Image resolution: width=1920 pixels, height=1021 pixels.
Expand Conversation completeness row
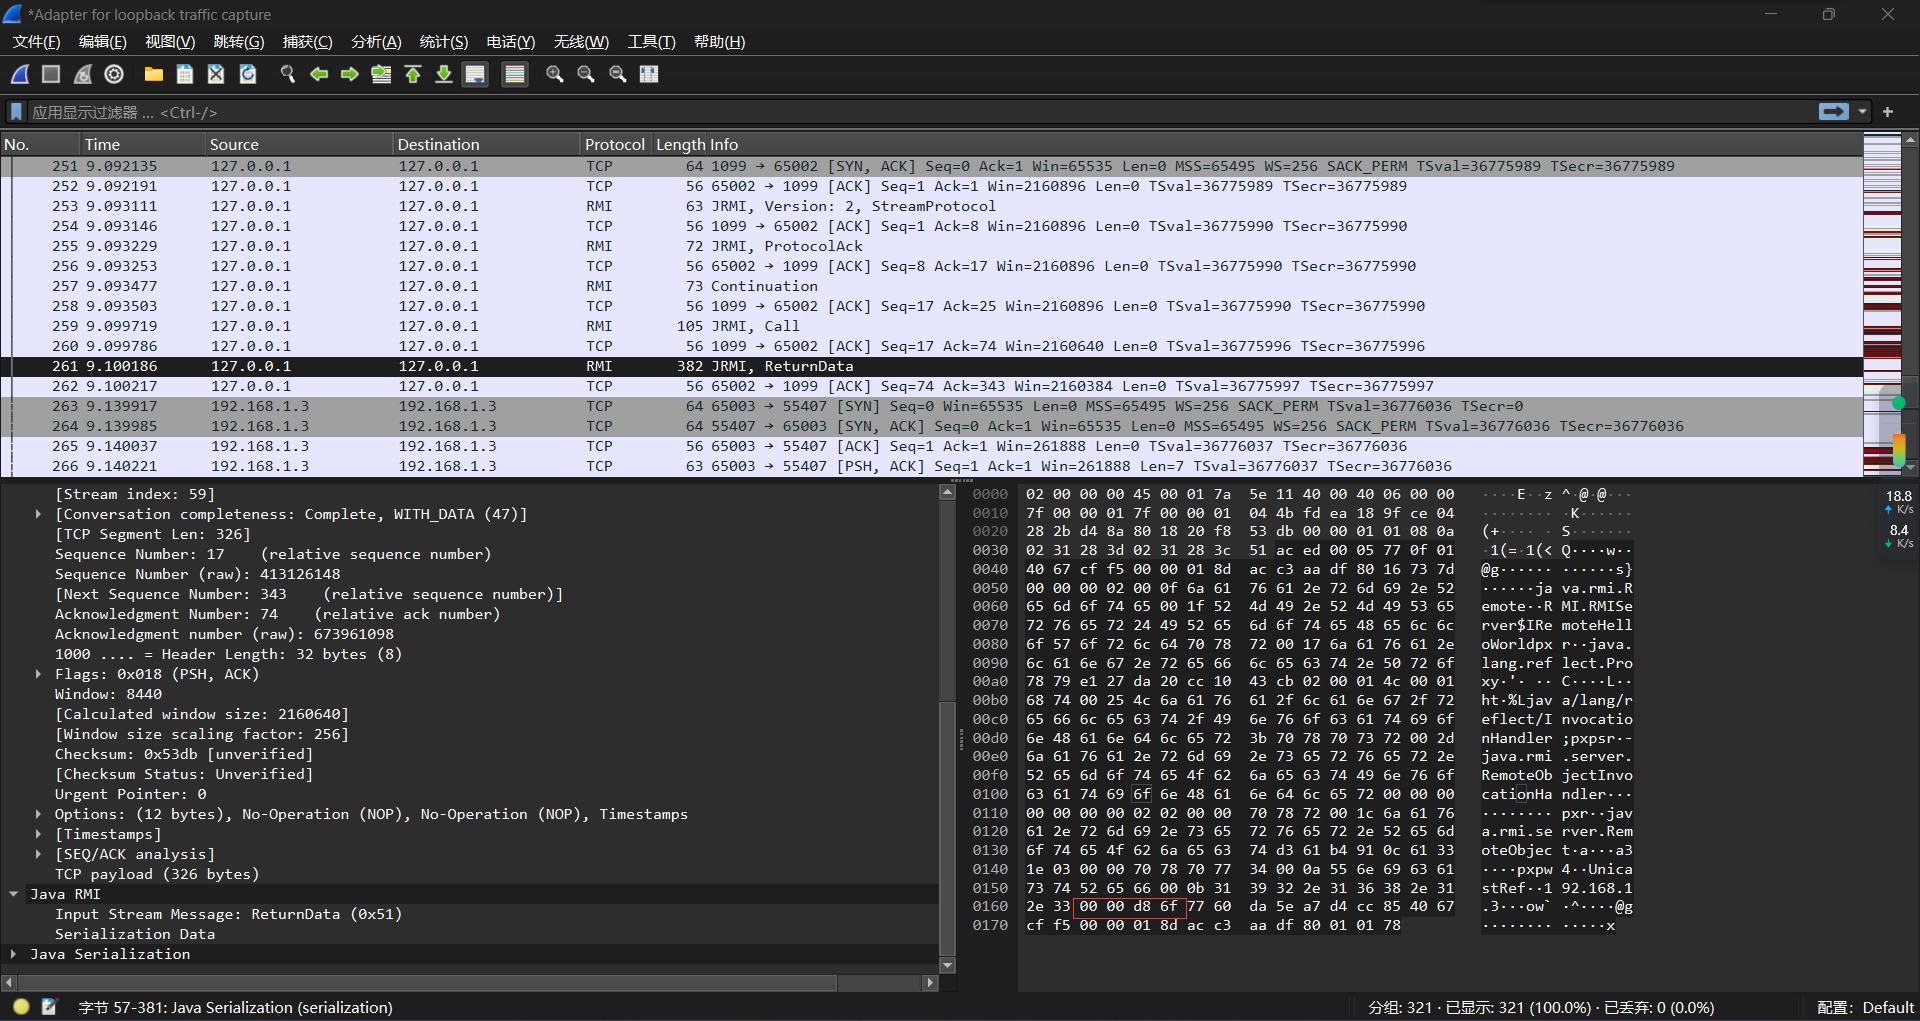[38, 514]
